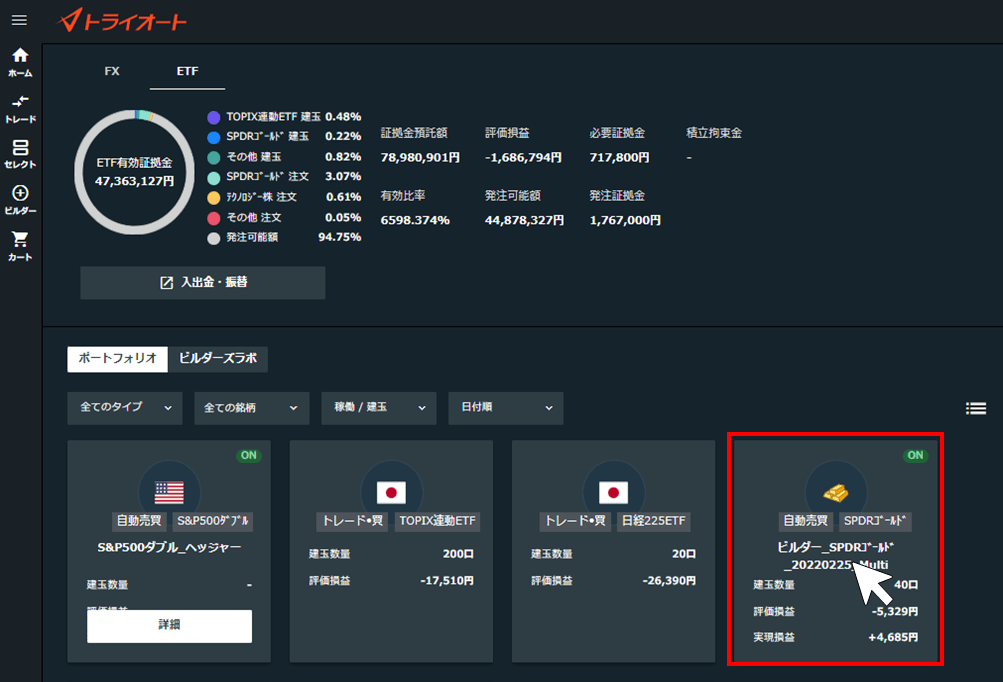The image size is (1003, 682).
Task: Click the -26,390円 評価損益 value
Action: click(x=669, y=581)
